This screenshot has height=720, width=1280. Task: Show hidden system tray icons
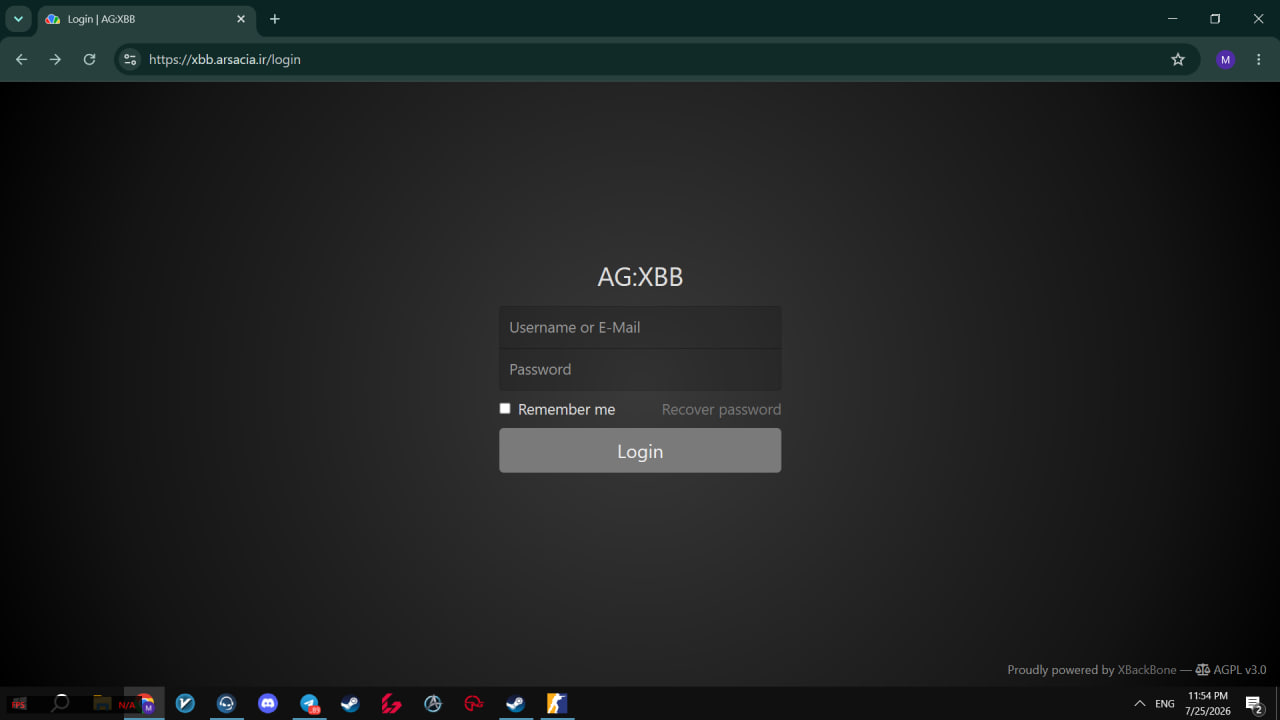tap(1139, 704)
